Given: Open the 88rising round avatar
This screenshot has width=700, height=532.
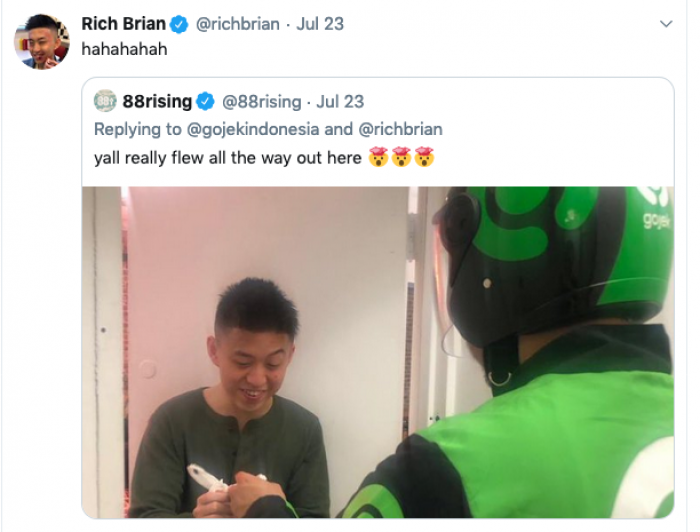Looking at the screenshot, I should click(105, 101).
